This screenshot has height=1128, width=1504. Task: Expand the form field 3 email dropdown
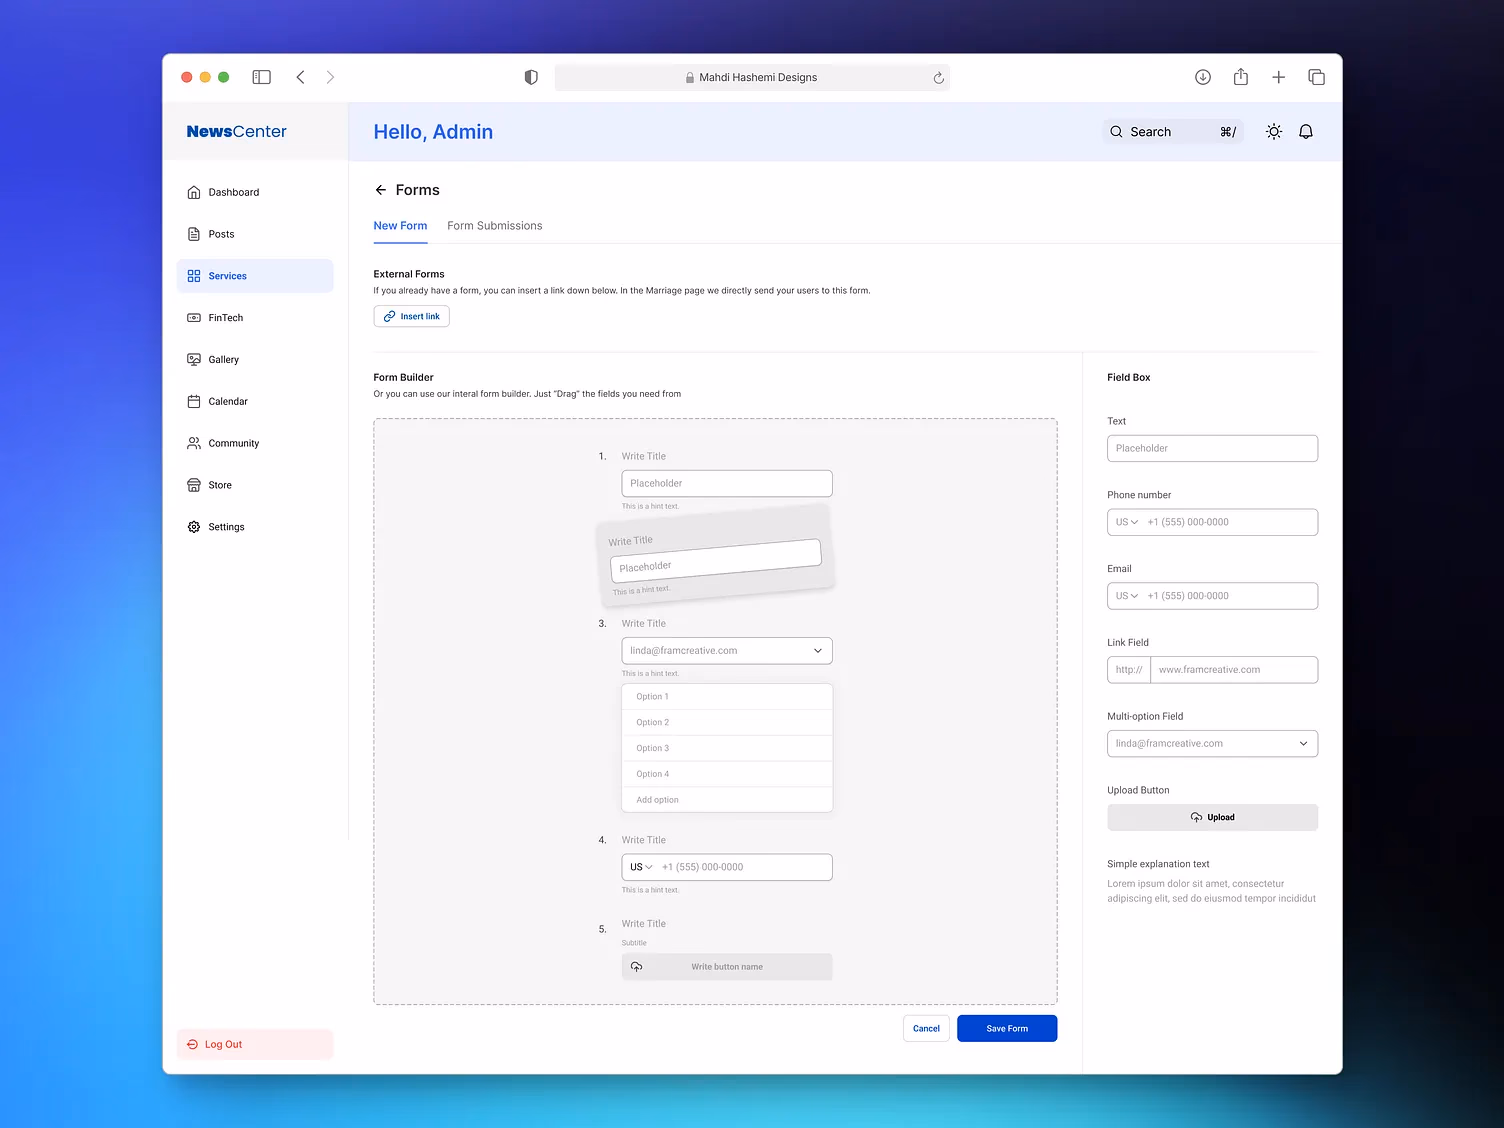727,651
